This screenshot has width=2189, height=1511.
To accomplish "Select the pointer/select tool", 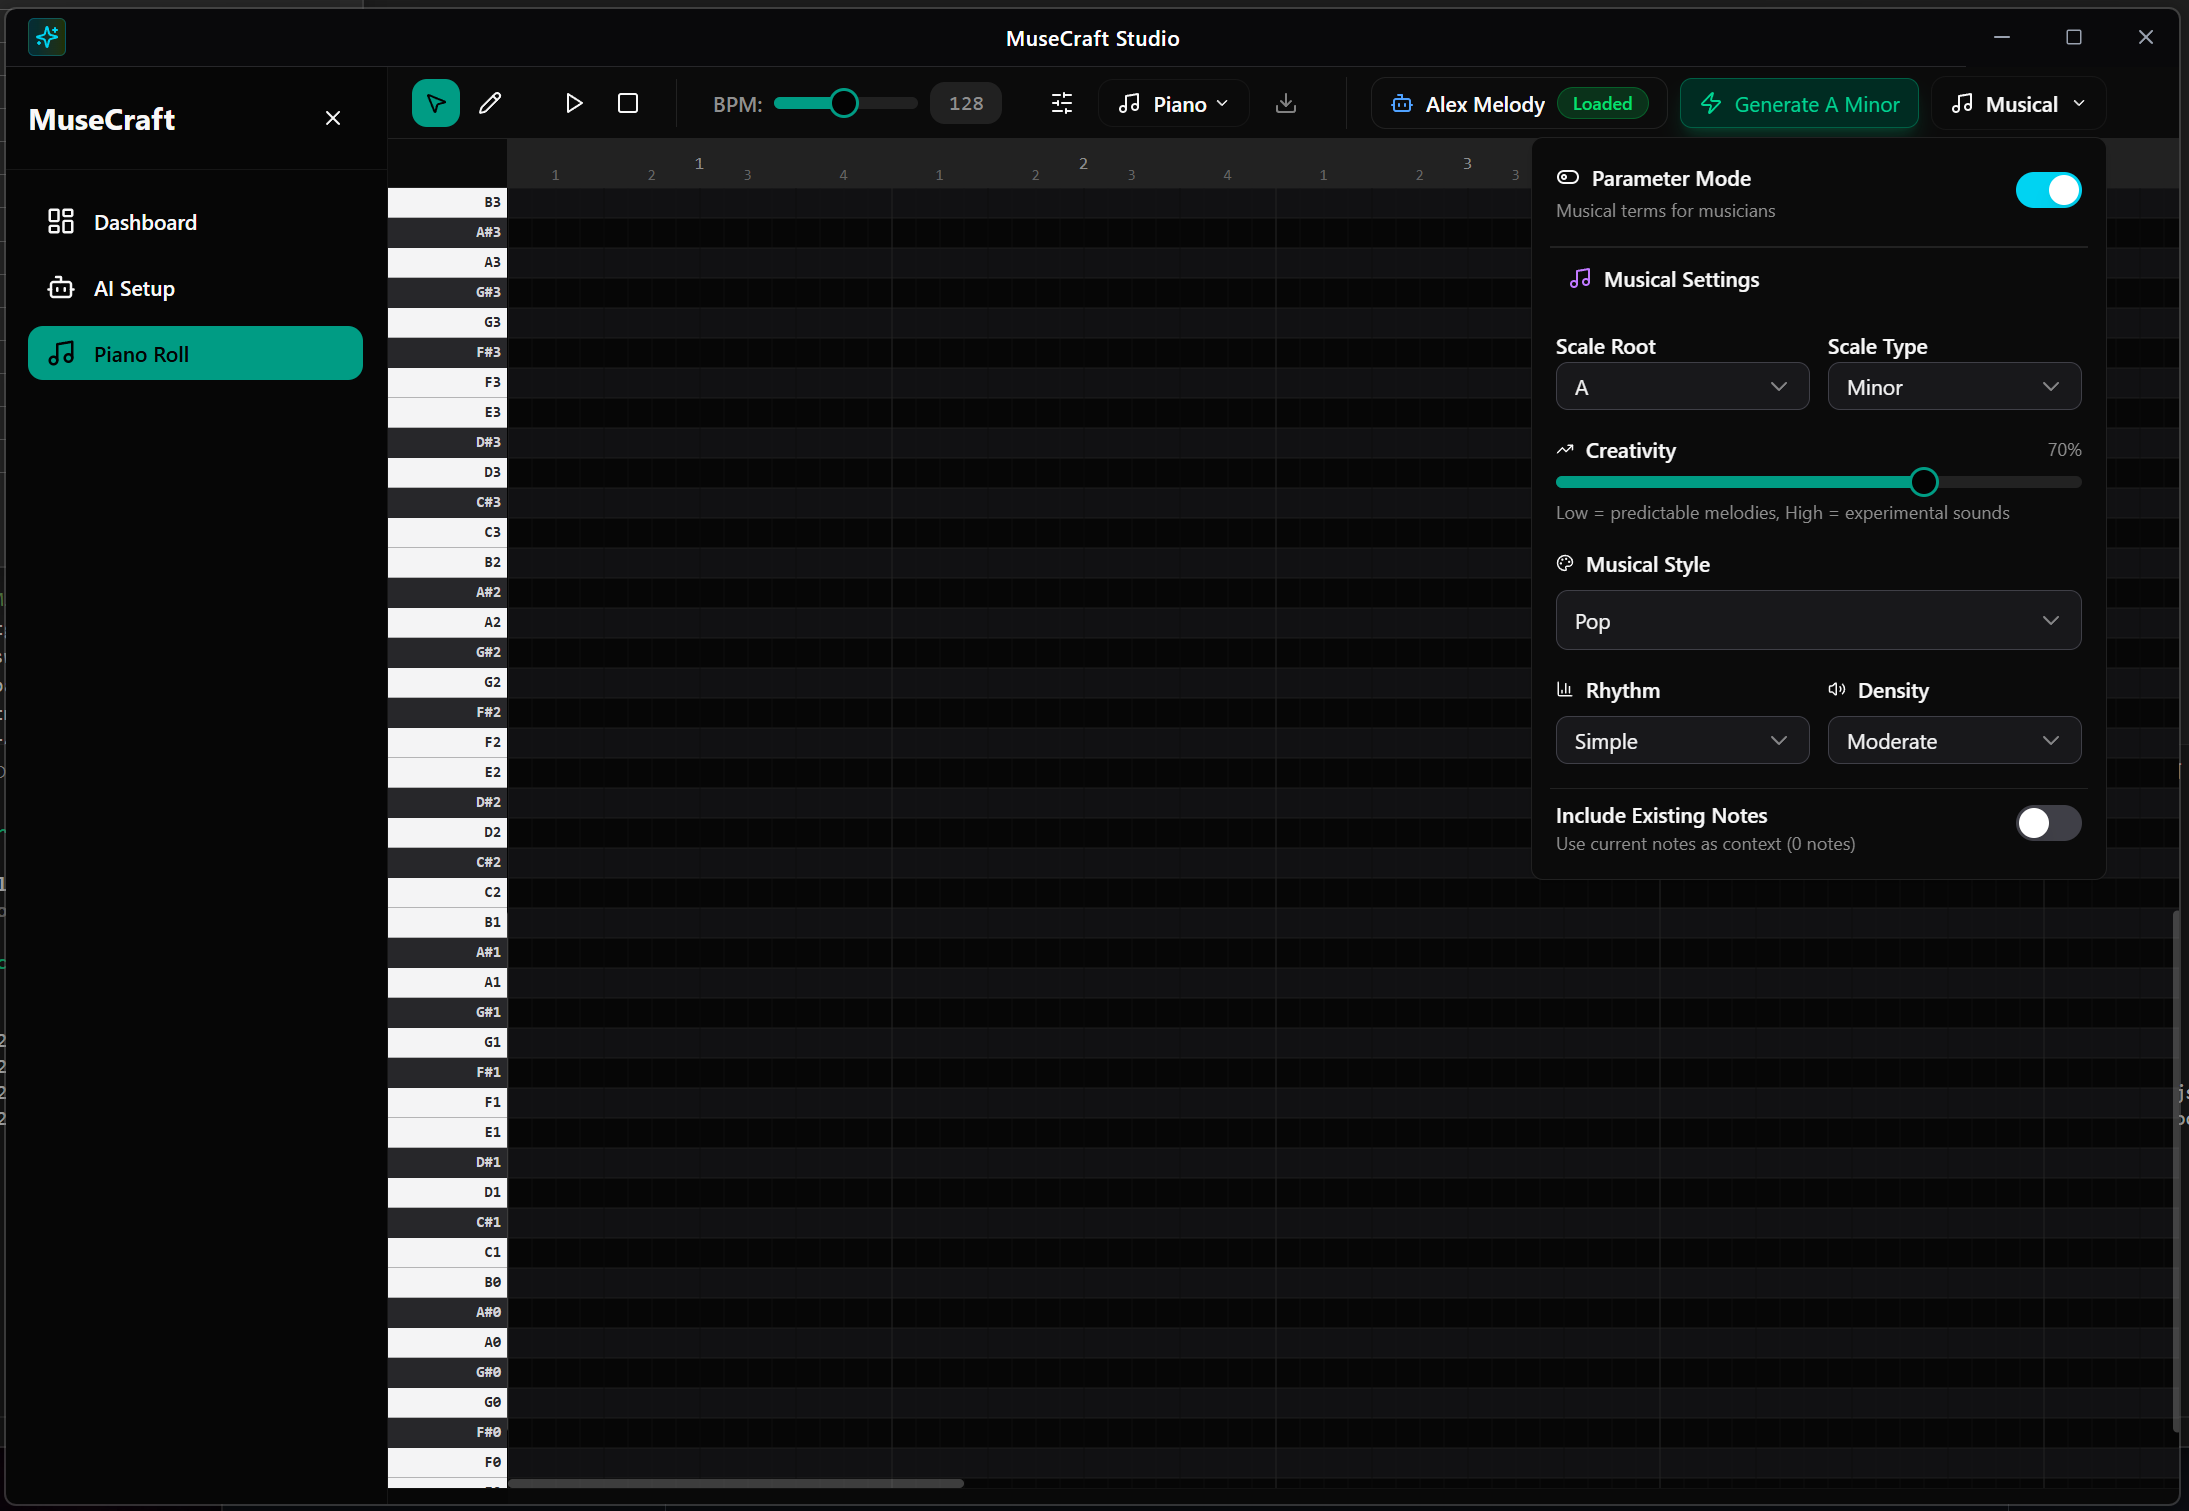I will coord(436,103).
